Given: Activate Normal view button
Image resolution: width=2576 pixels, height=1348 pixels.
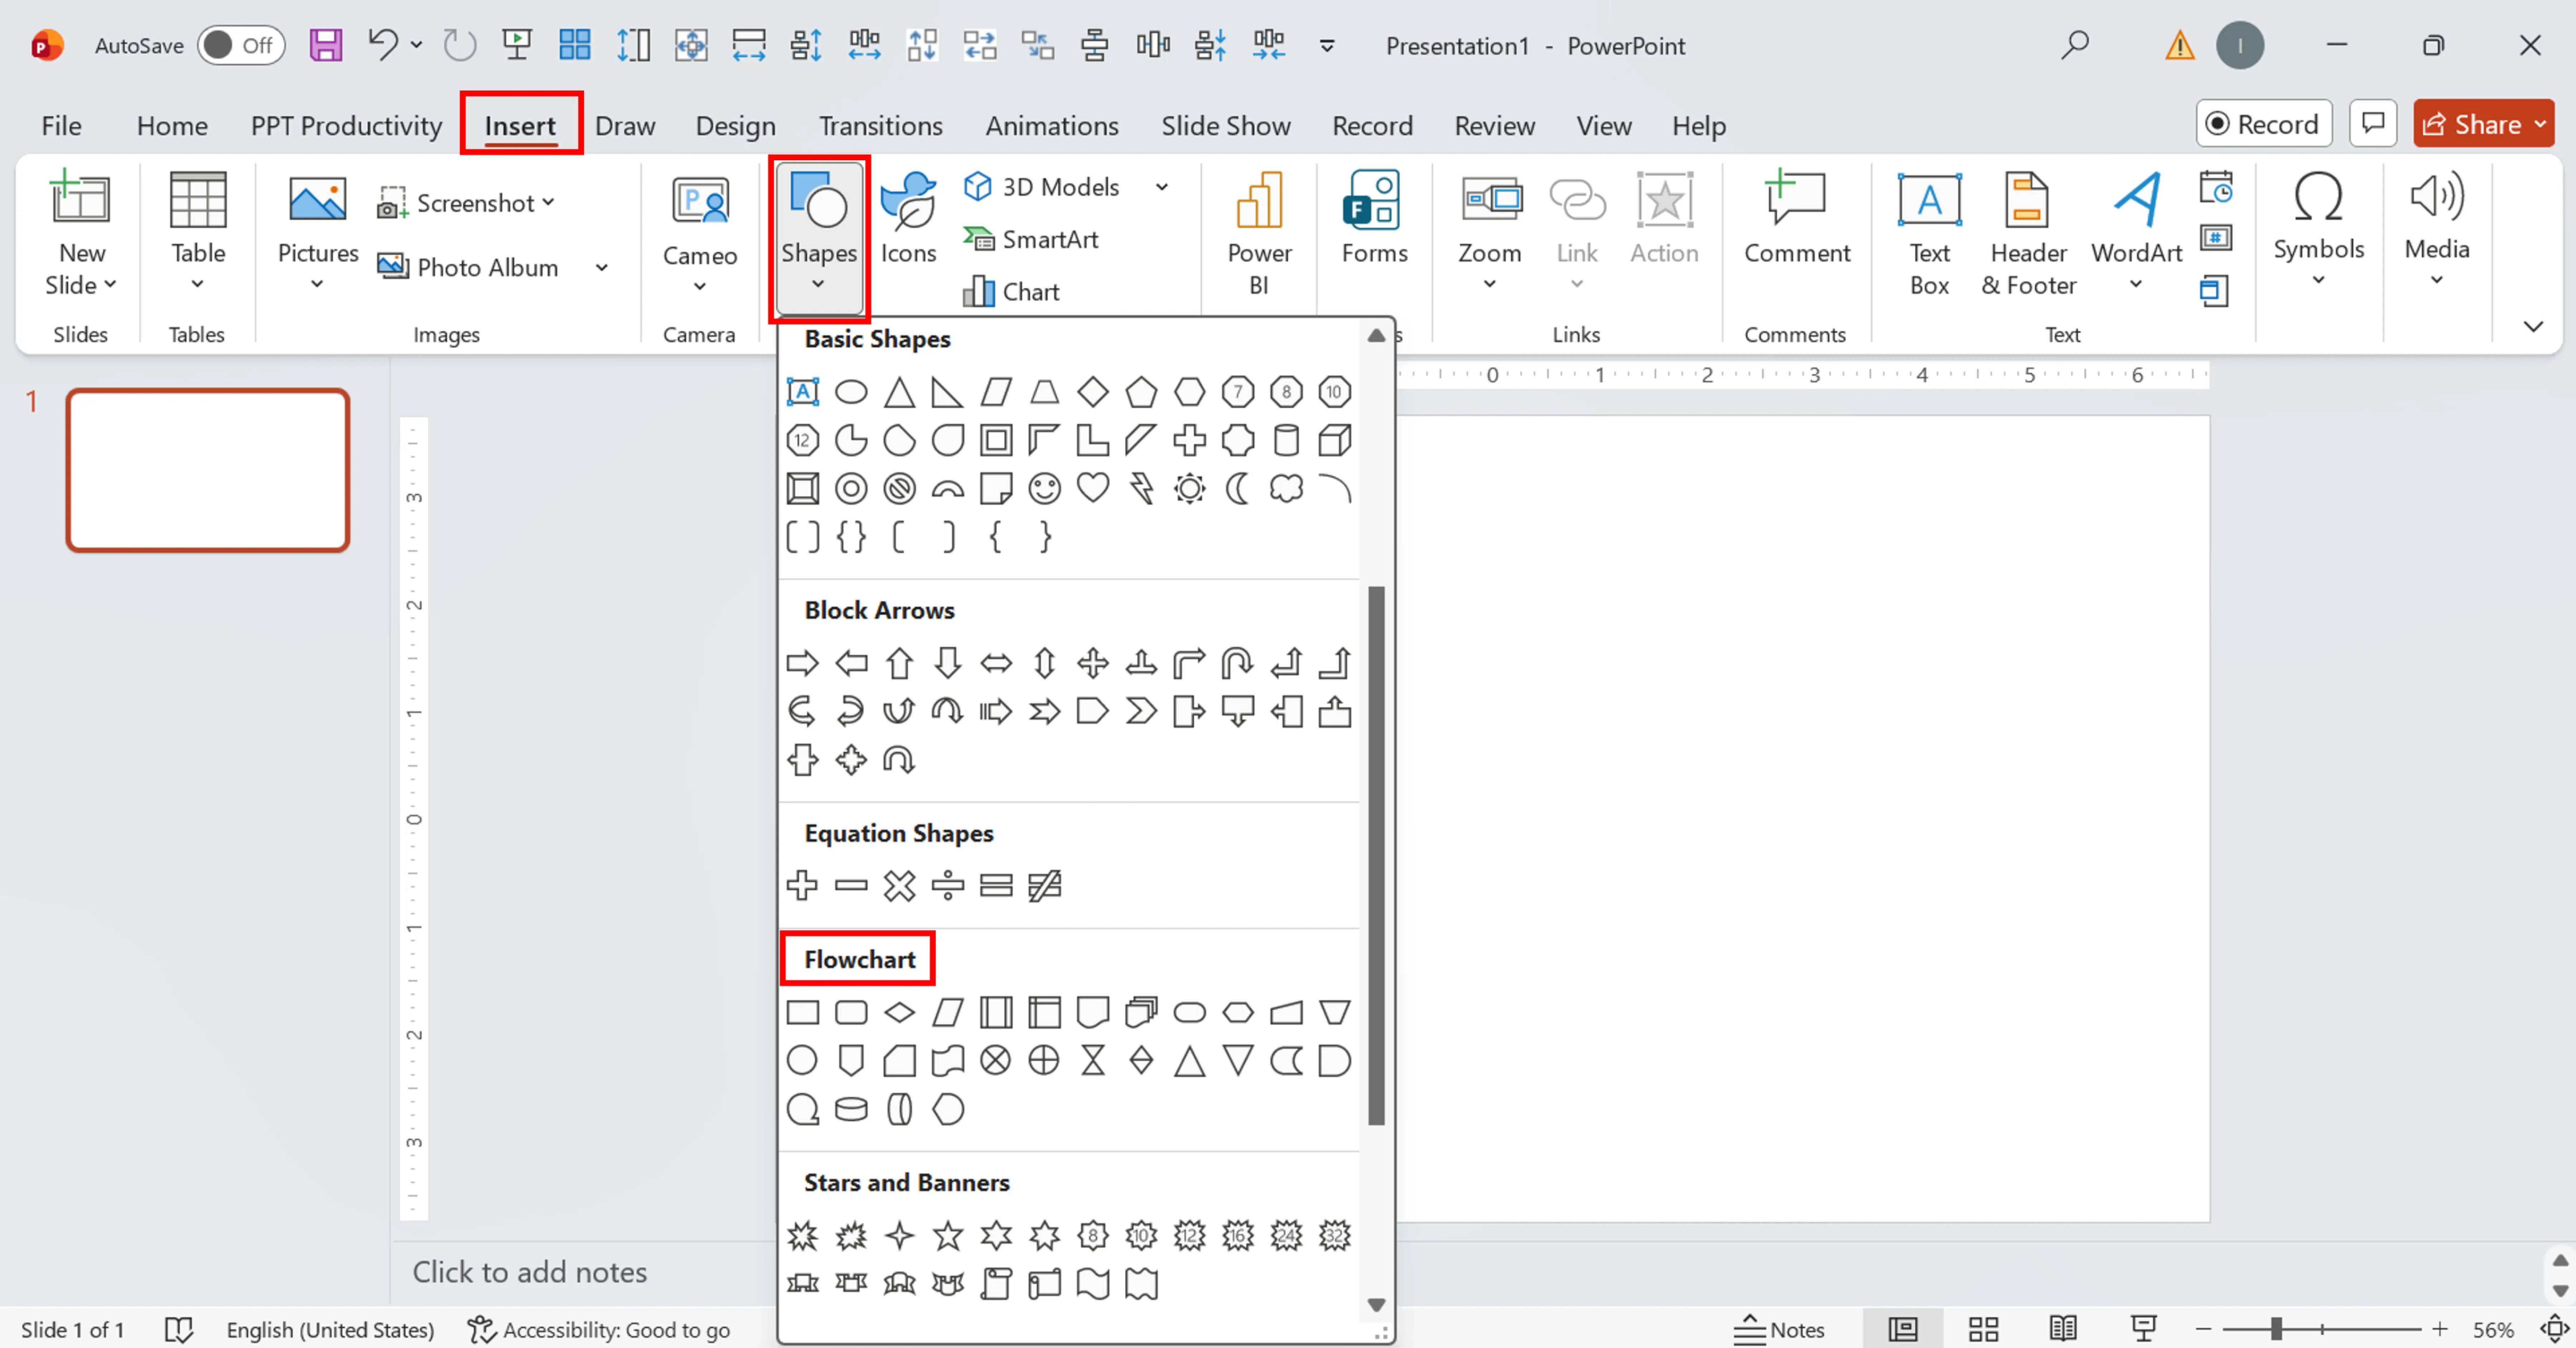Looking at the screenshot, I should [x=1903, y=1329].
